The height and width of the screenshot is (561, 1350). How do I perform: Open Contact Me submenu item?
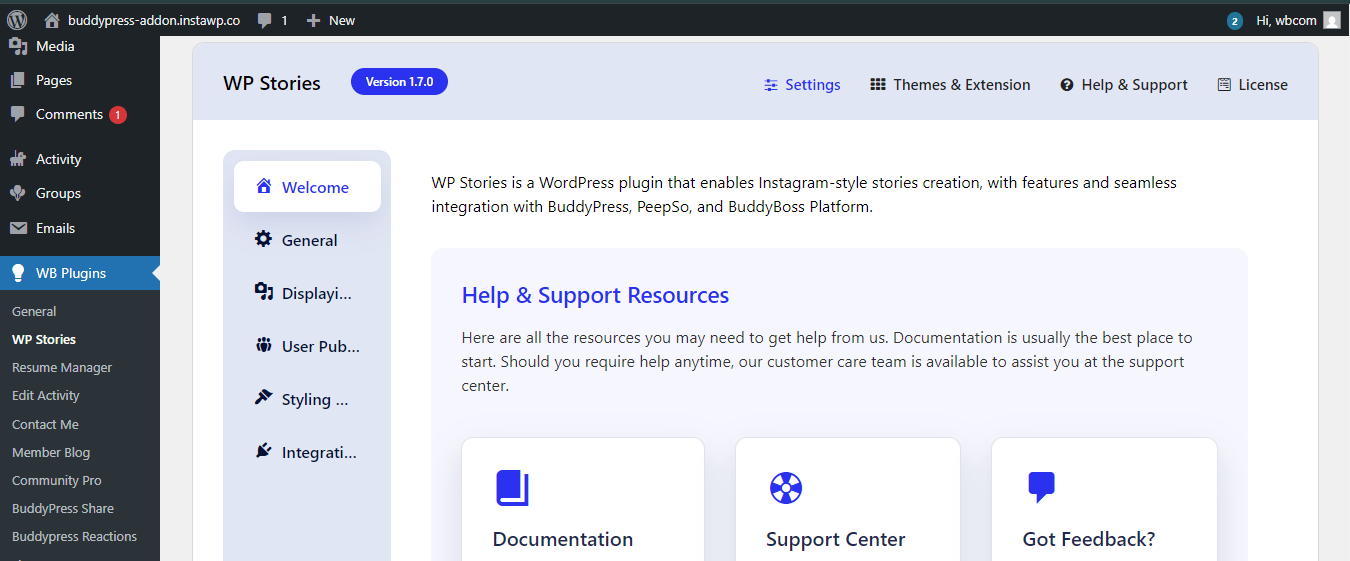pos(45,424)
